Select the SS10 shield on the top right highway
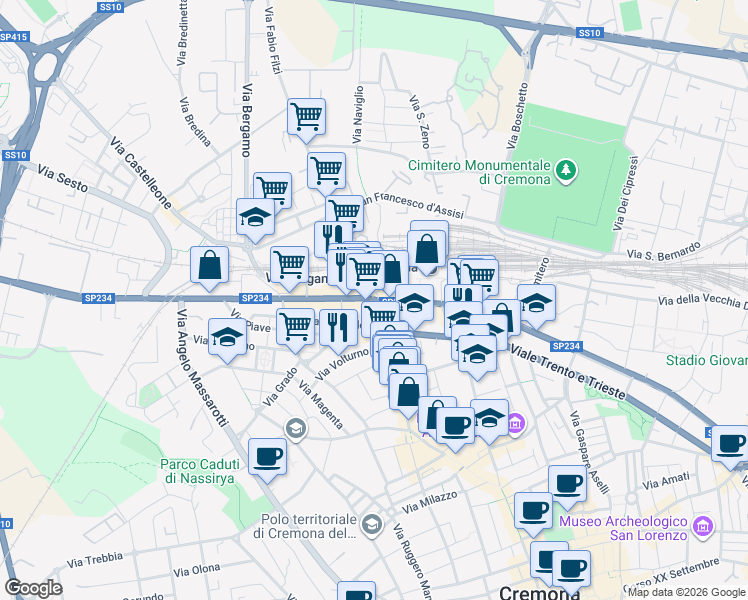 click(x=590, y=32)
